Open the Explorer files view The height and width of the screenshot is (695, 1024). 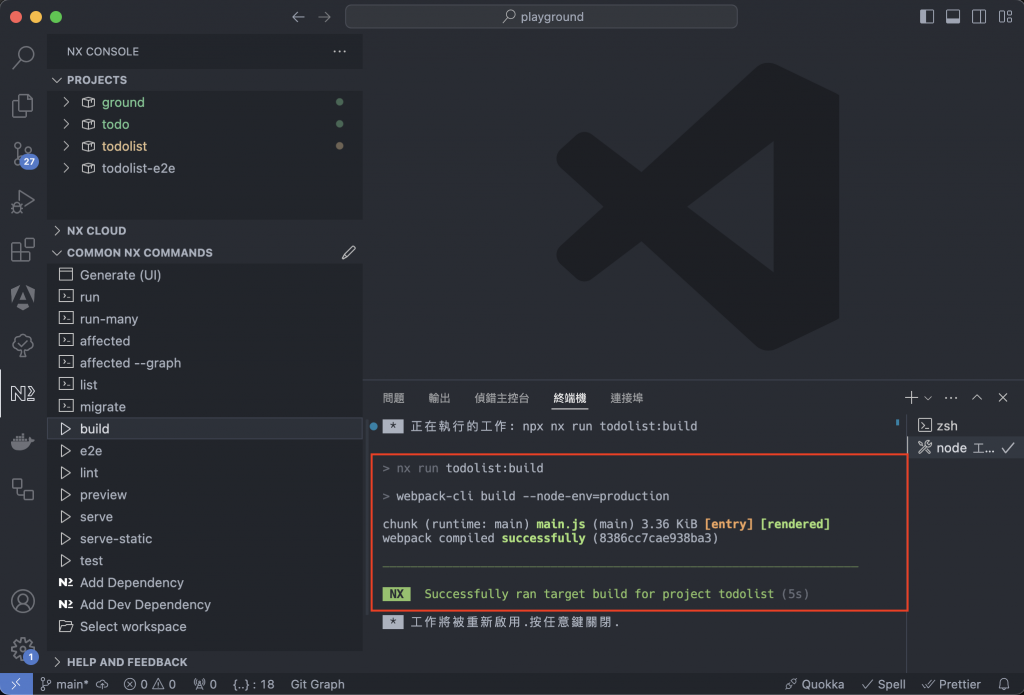pos(23,106)
